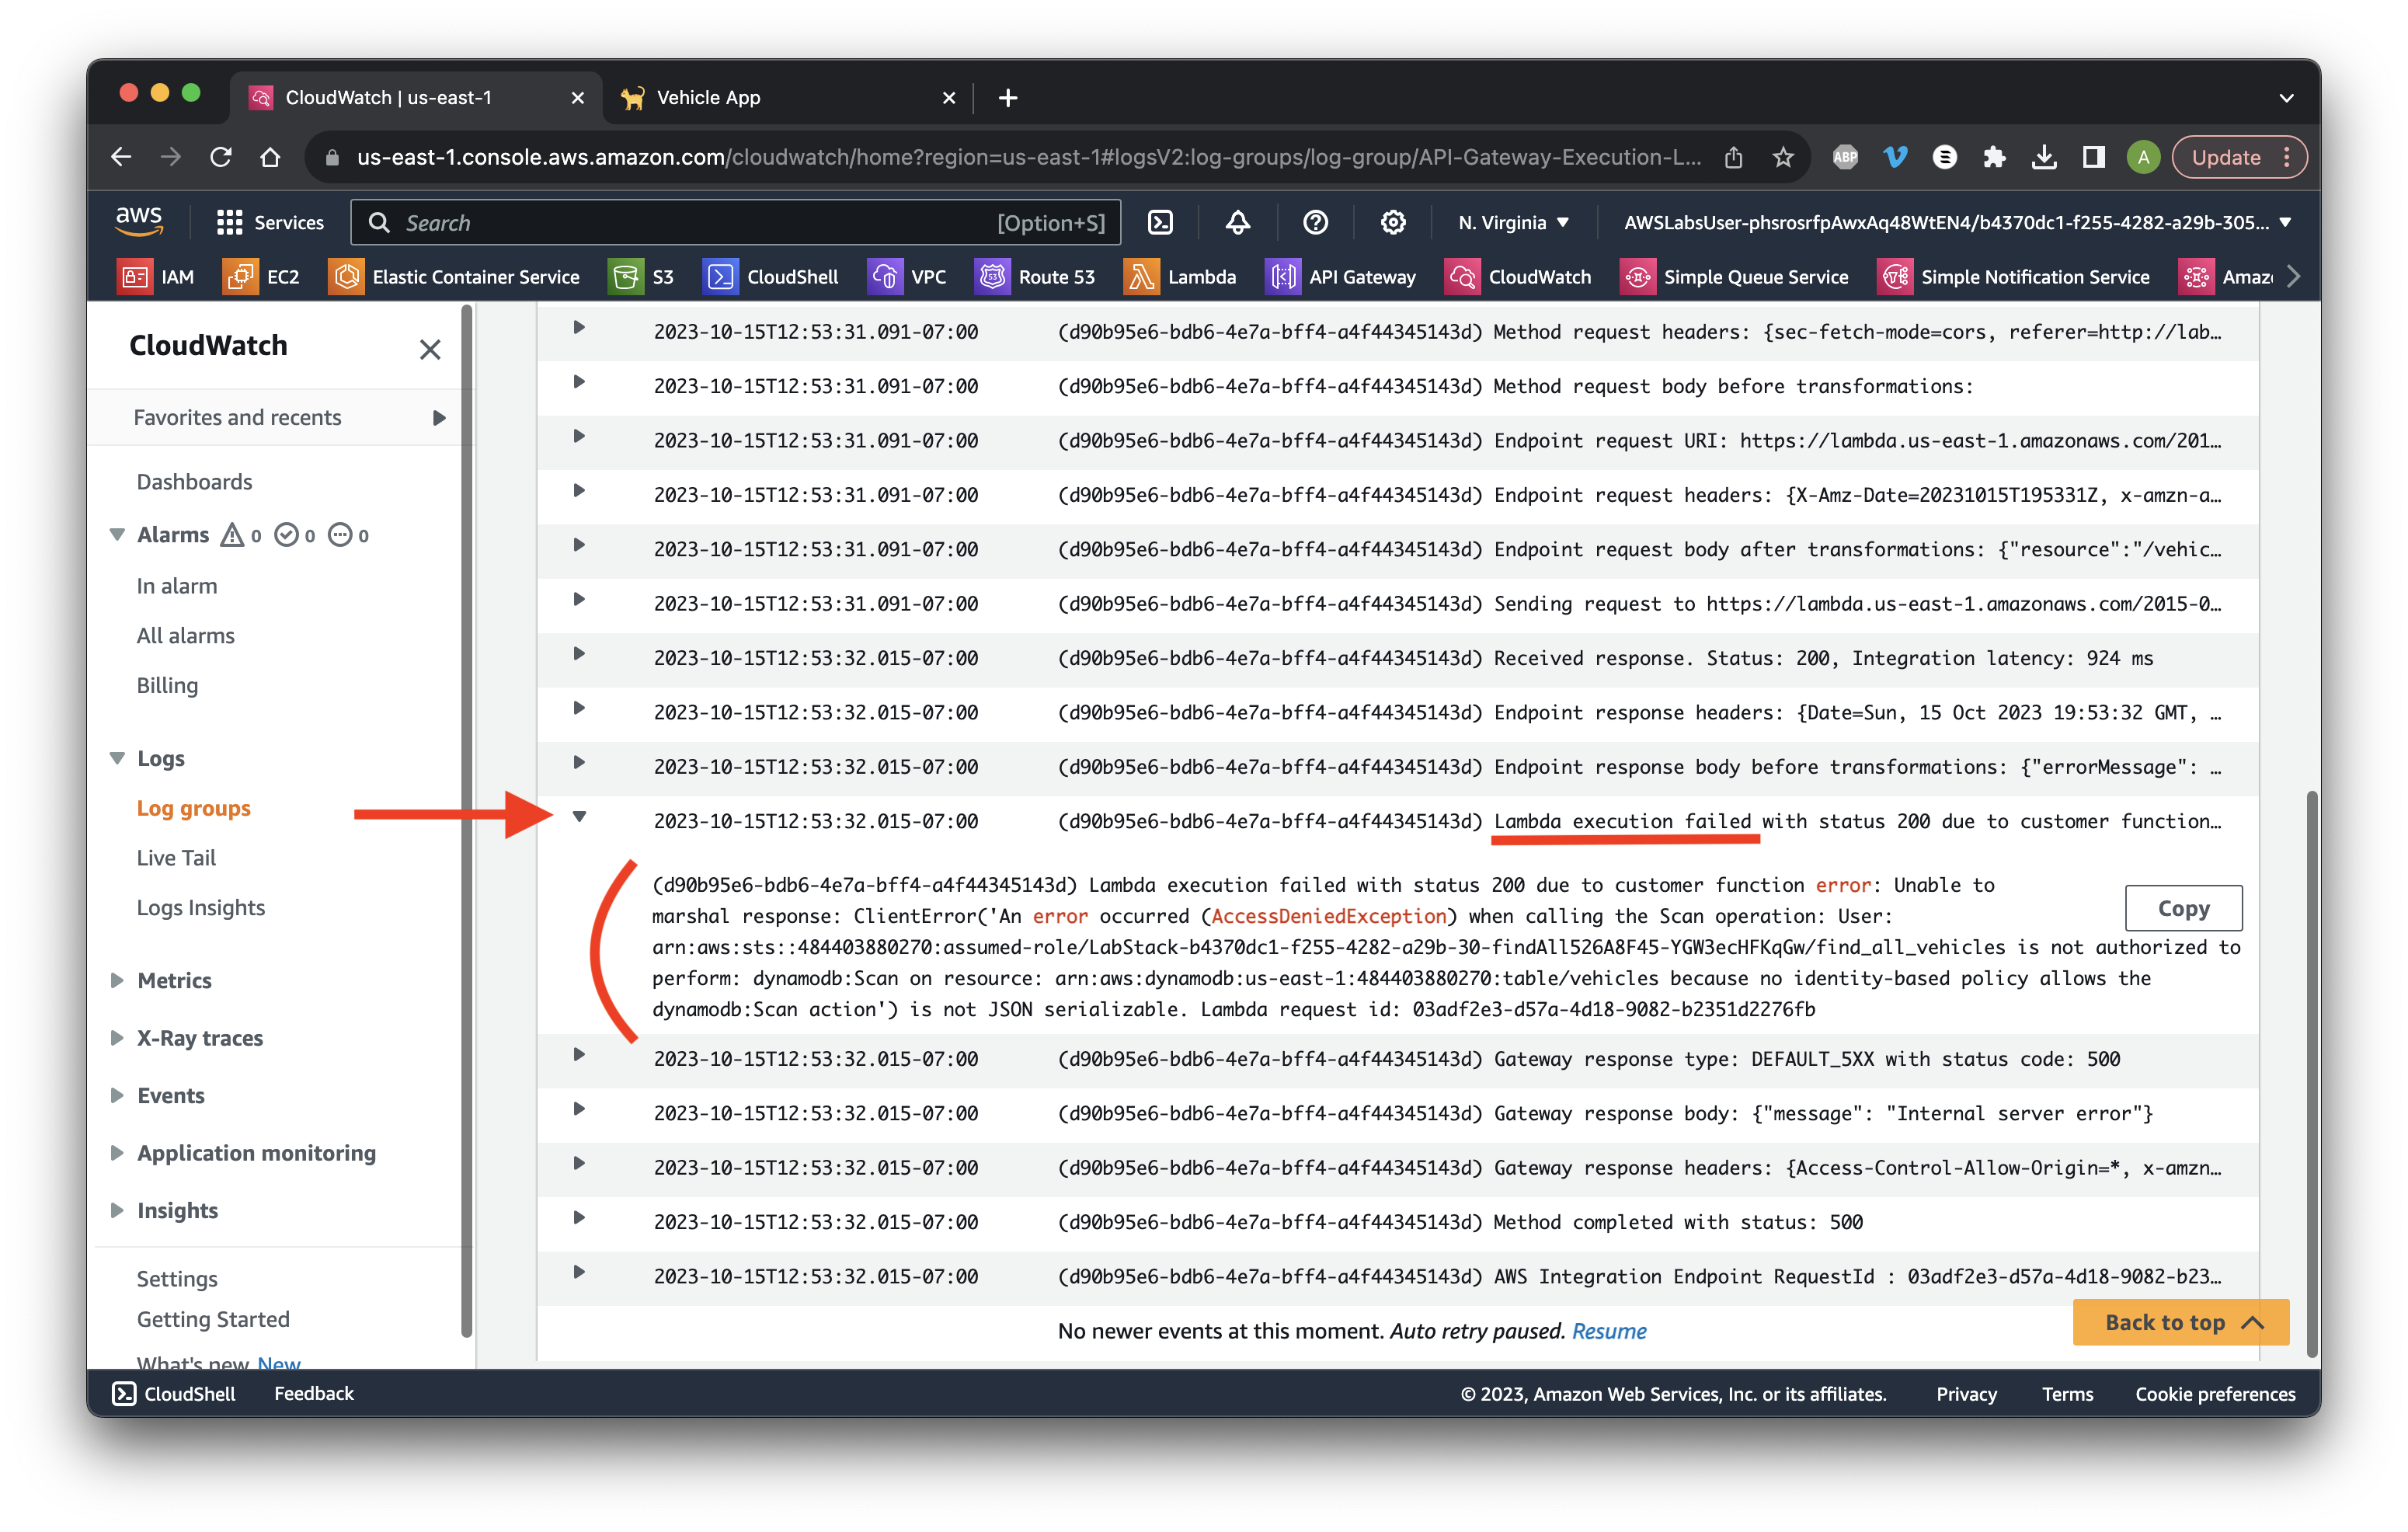Open browser downloads icon
The height and width of the screenshot is (1532, 2408).
(x=2044, y=157)
